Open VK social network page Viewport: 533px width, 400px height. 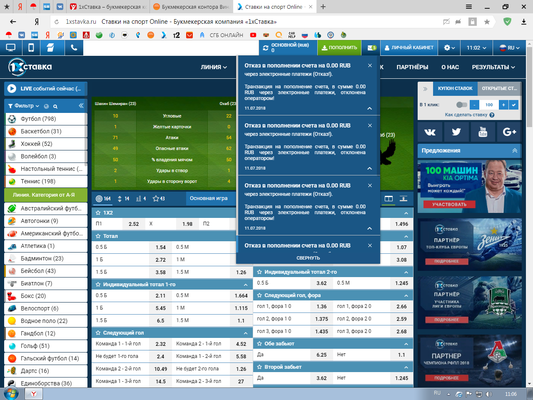(x=430, y=132)
